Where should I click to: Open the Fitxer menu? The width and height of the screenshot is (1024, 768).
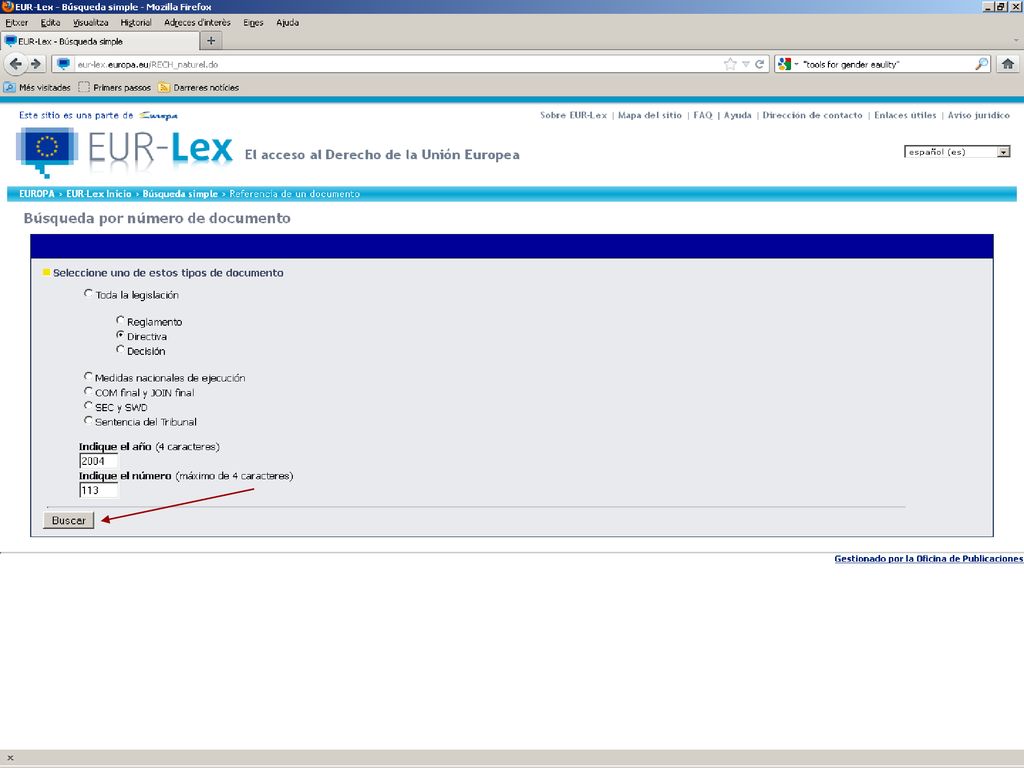click(16, 22)
